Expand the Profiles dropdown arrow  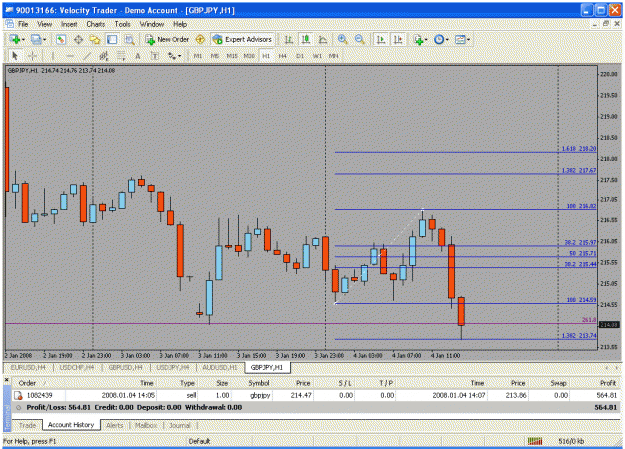point(45,40)
